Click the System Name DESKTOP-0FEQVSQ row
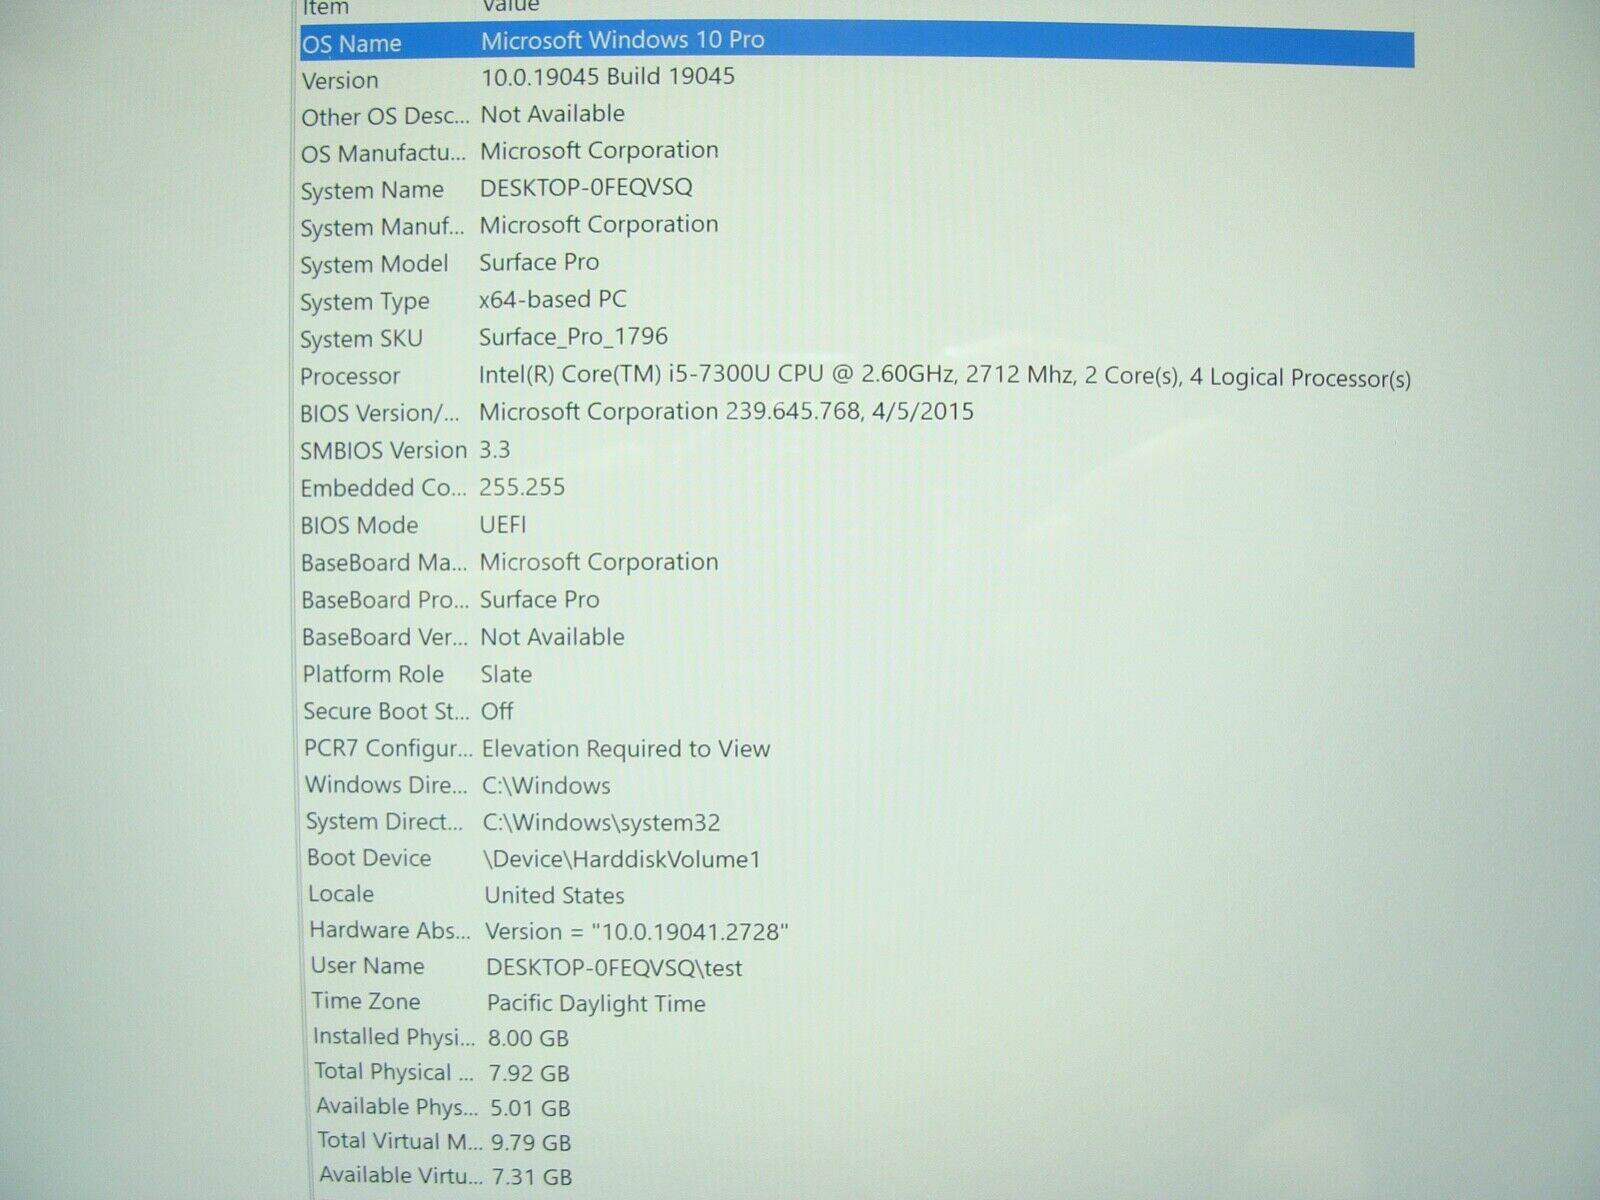The image size is (1600, 1200). (857, 190)
